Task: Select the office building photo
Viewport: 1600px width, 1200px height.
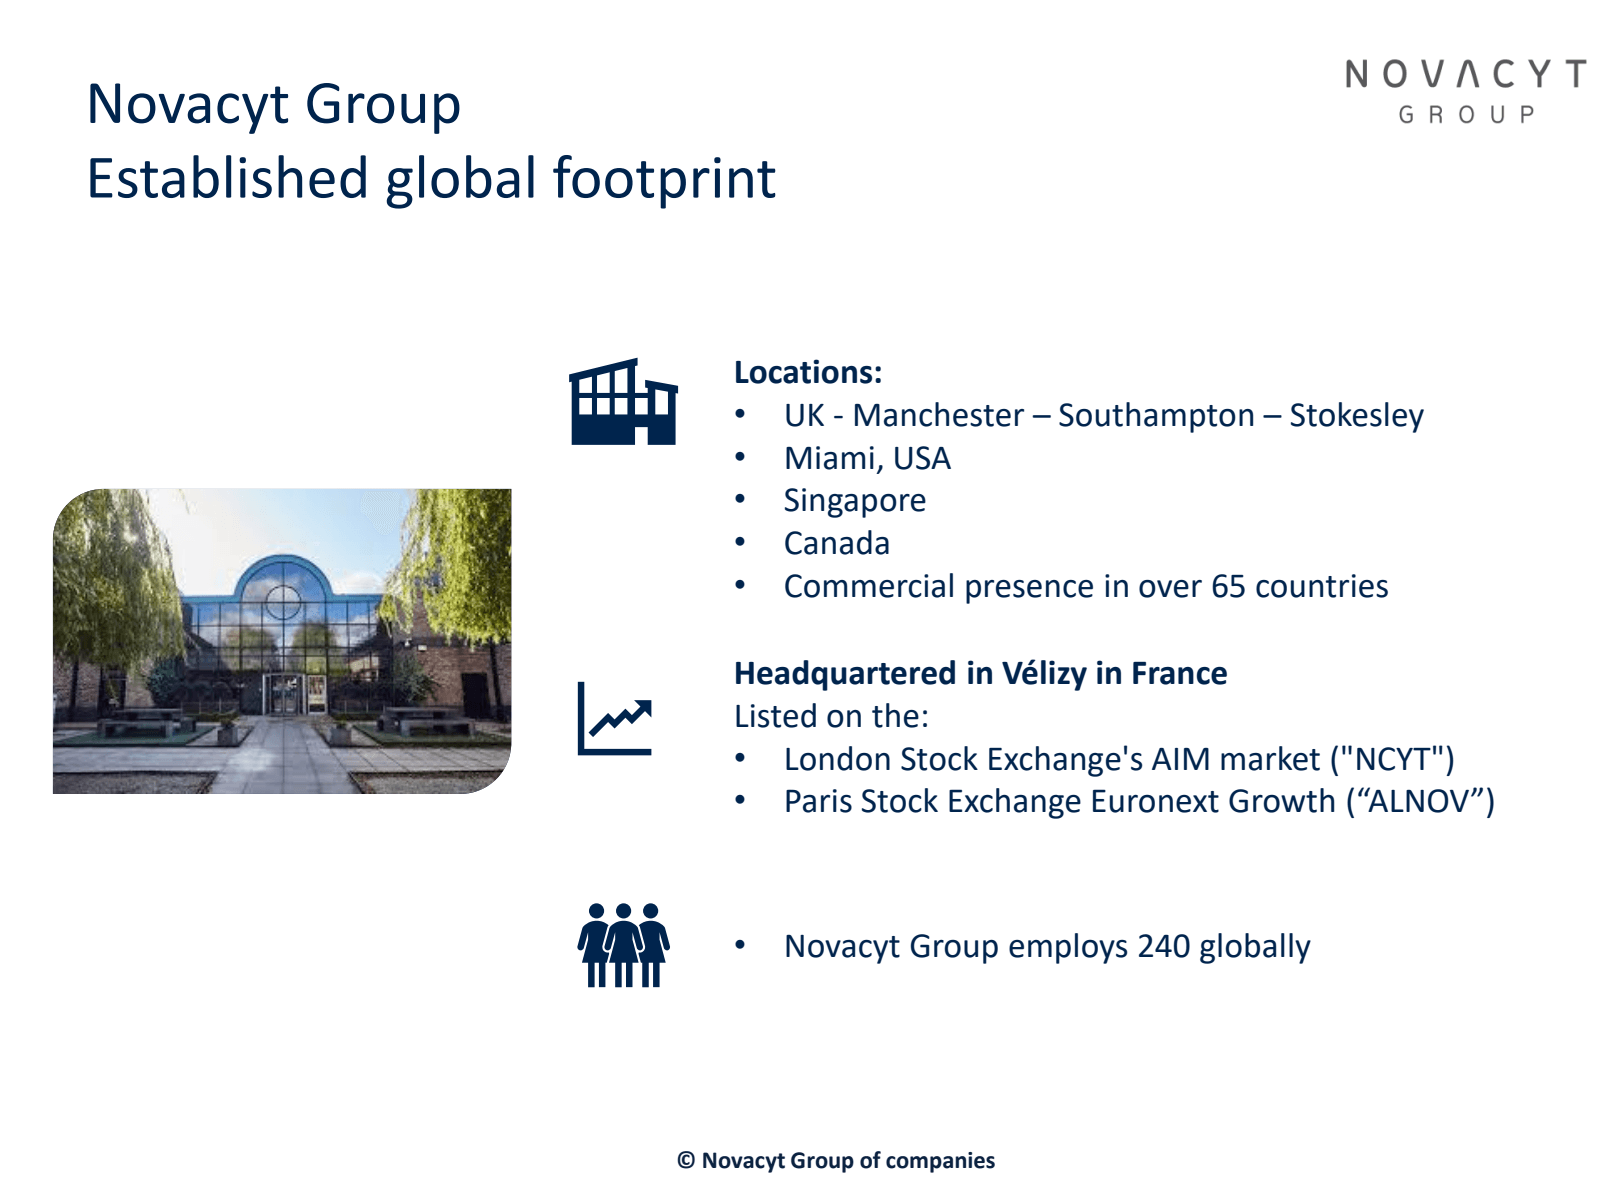Action: (282, 641)
